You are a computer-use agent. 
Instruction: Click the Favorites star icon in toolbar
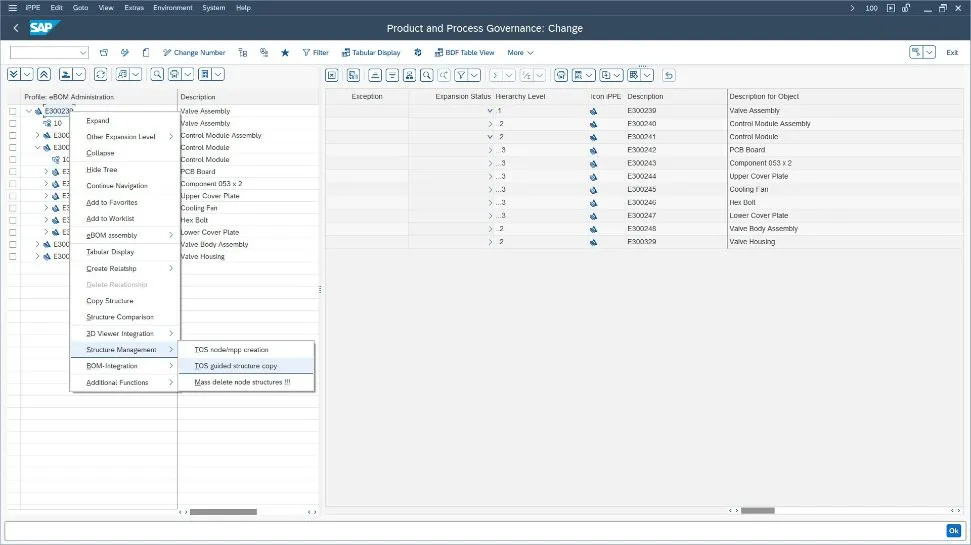pyautogui.click(x=285, y=53)
